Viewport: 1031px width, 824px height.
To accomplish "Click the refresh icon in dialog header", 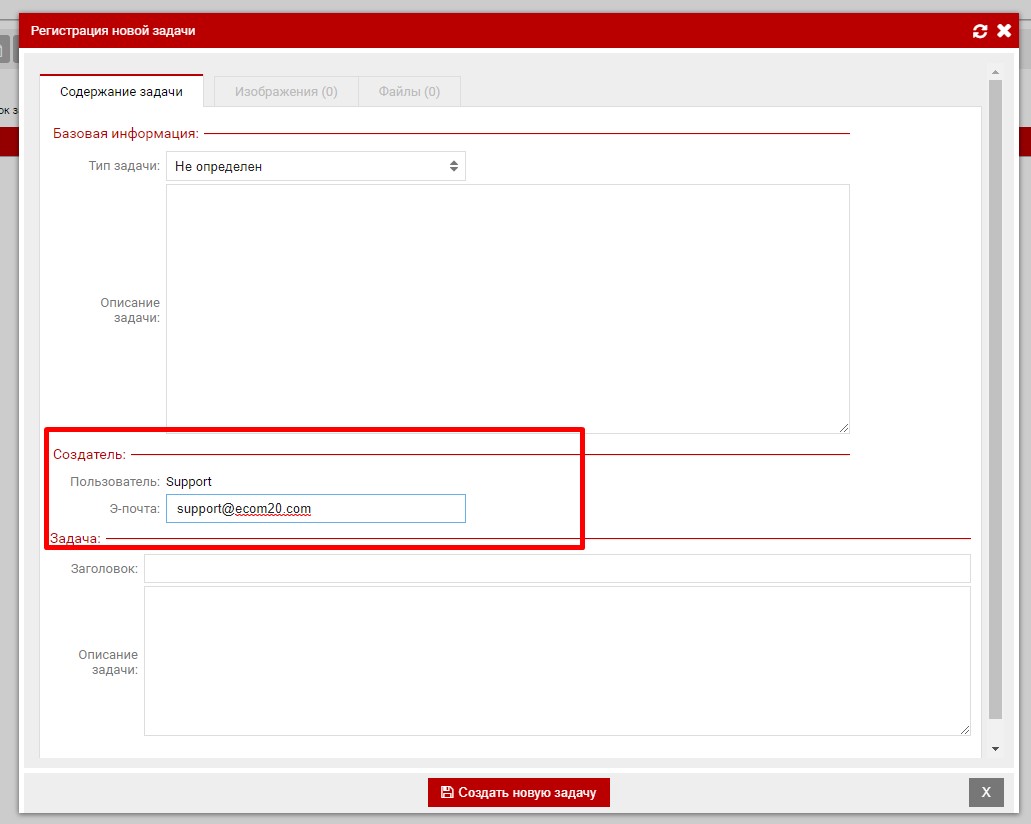I will tap(980, 31).
